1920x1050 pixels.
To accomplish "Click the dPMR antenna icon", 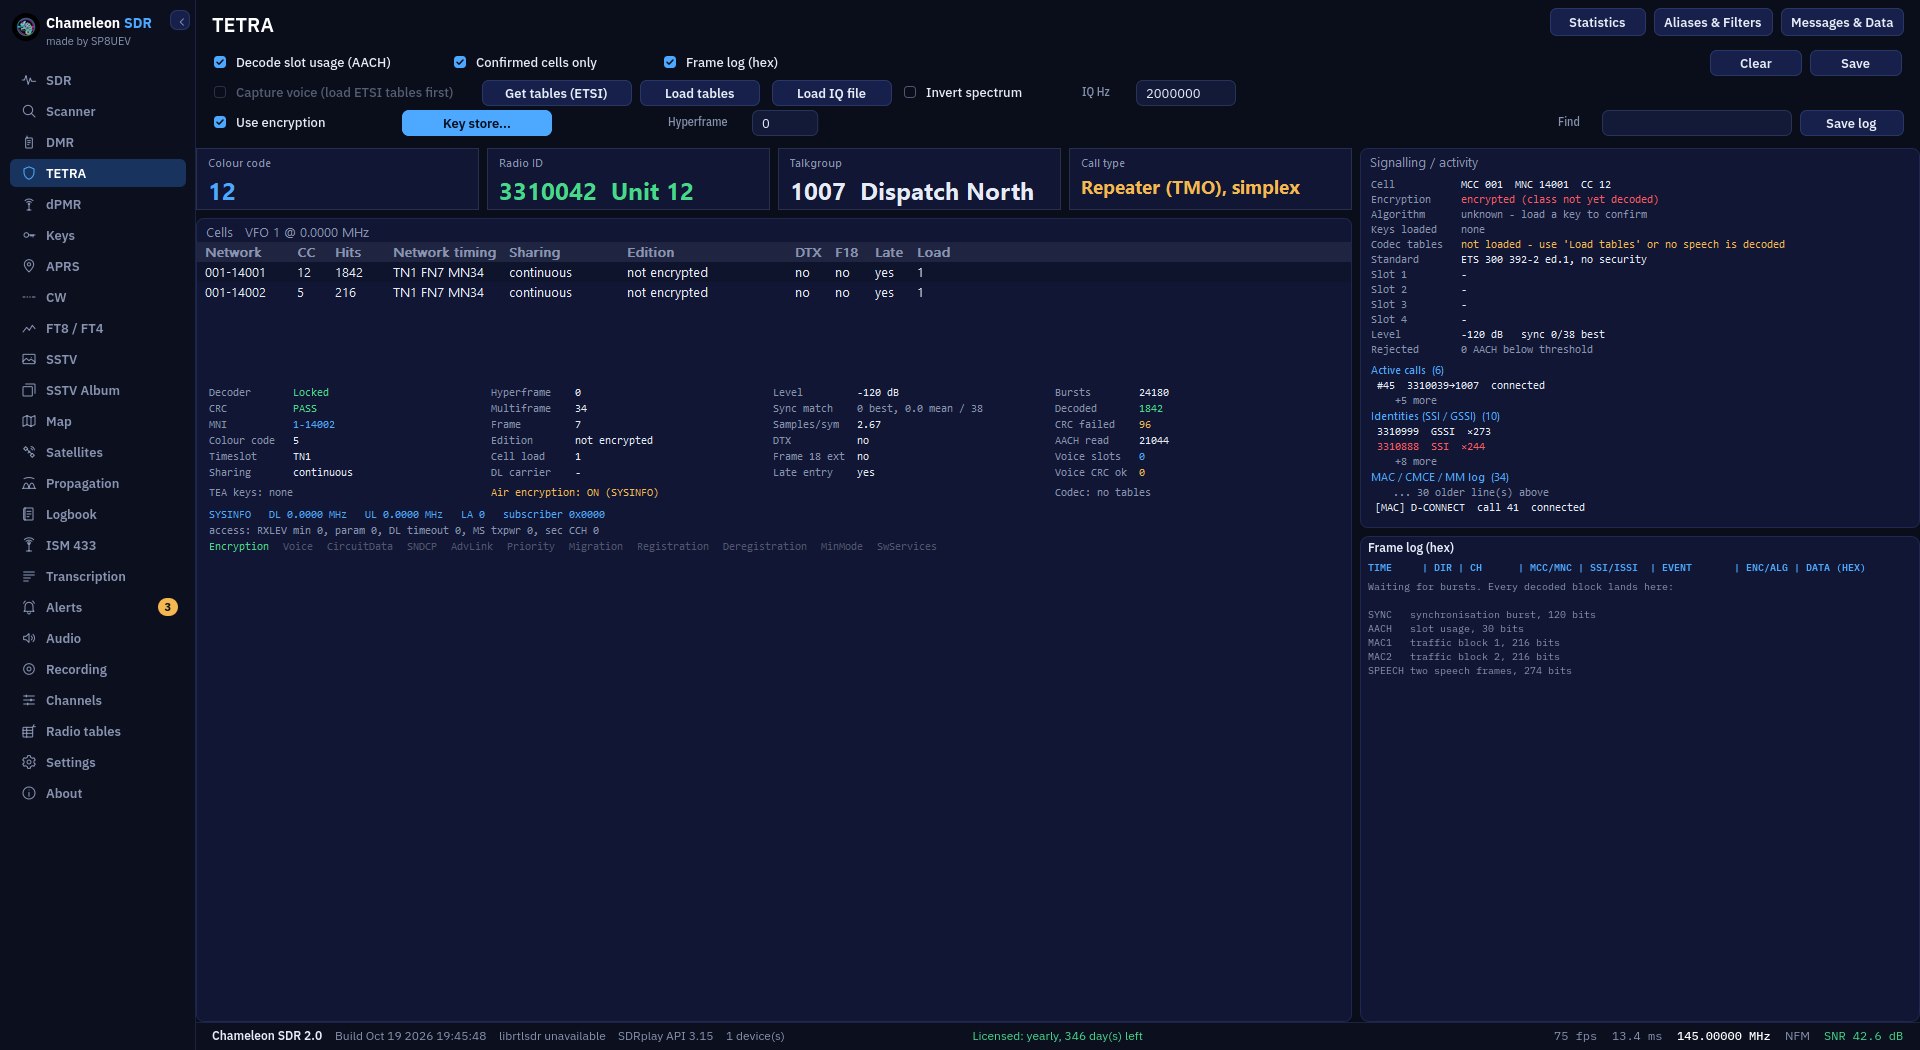I will (29, 204).
